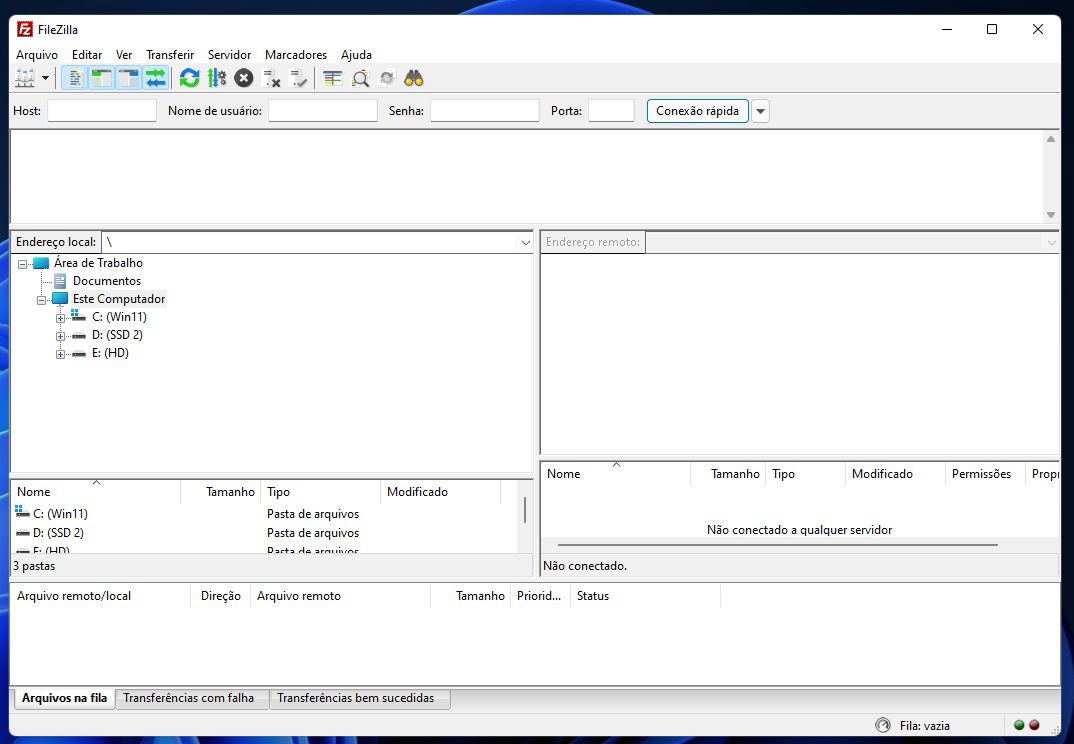Open the Site Manager dropdown arrow
This screenshot has height=744, width=1074.
tap(45, 78)
